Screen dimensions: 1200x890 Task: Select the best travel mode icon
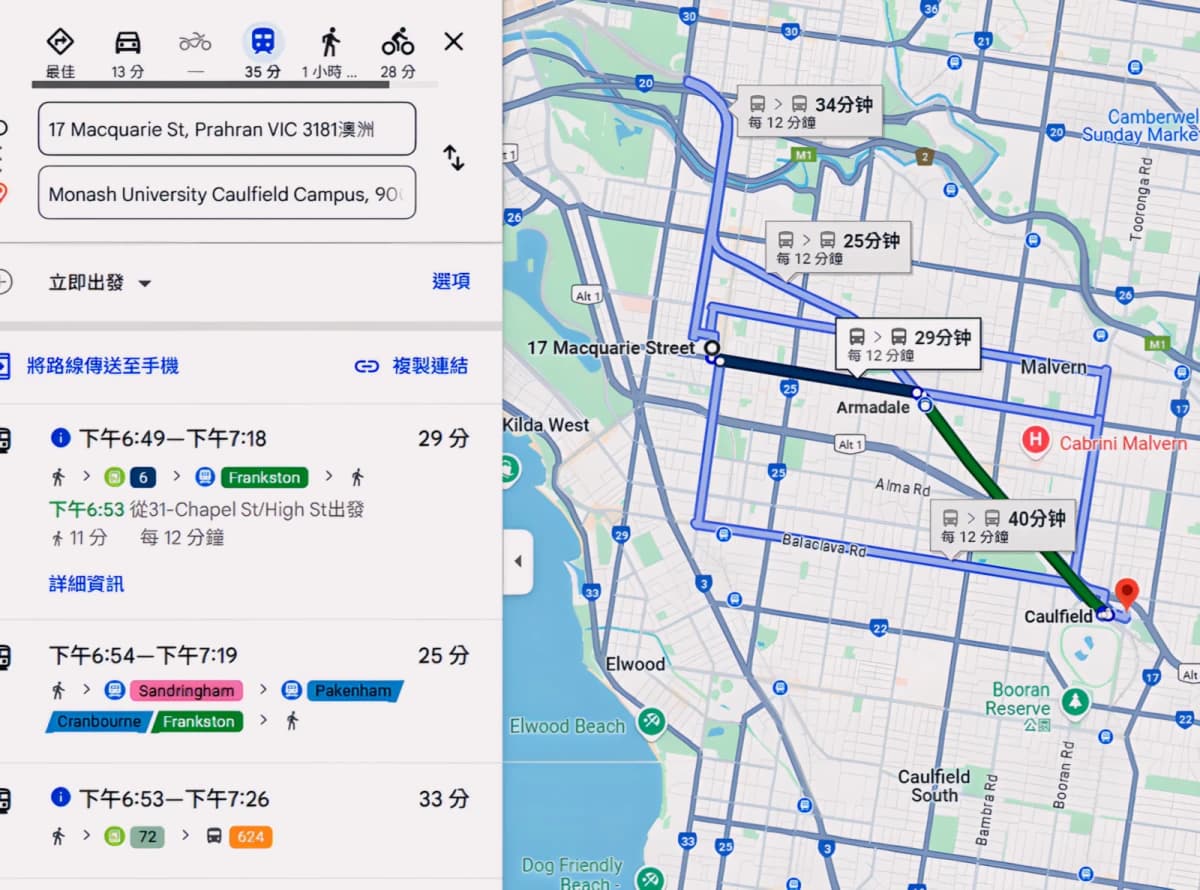[61, 42]
